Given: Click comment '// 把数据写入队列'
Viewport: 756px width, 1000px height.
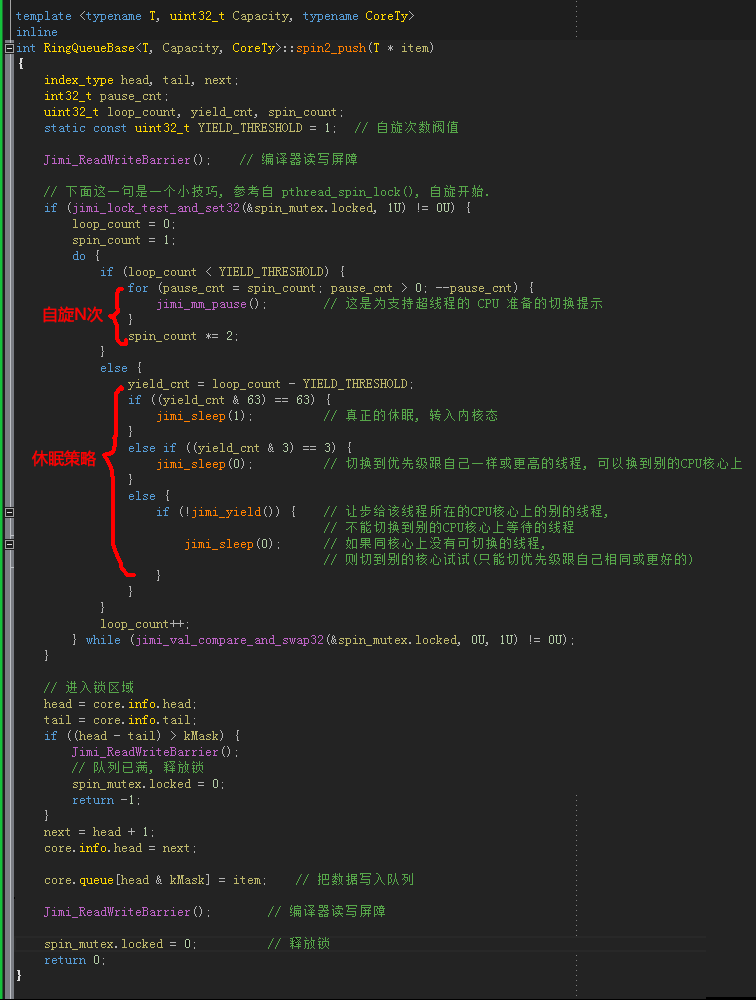Looking at the screenshot, I should [x=355, y=879].
